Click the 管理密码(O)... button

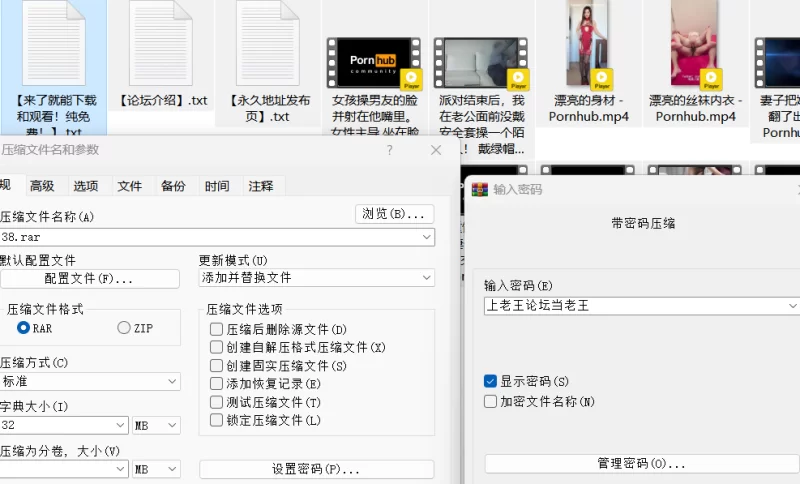coord(642,464)
